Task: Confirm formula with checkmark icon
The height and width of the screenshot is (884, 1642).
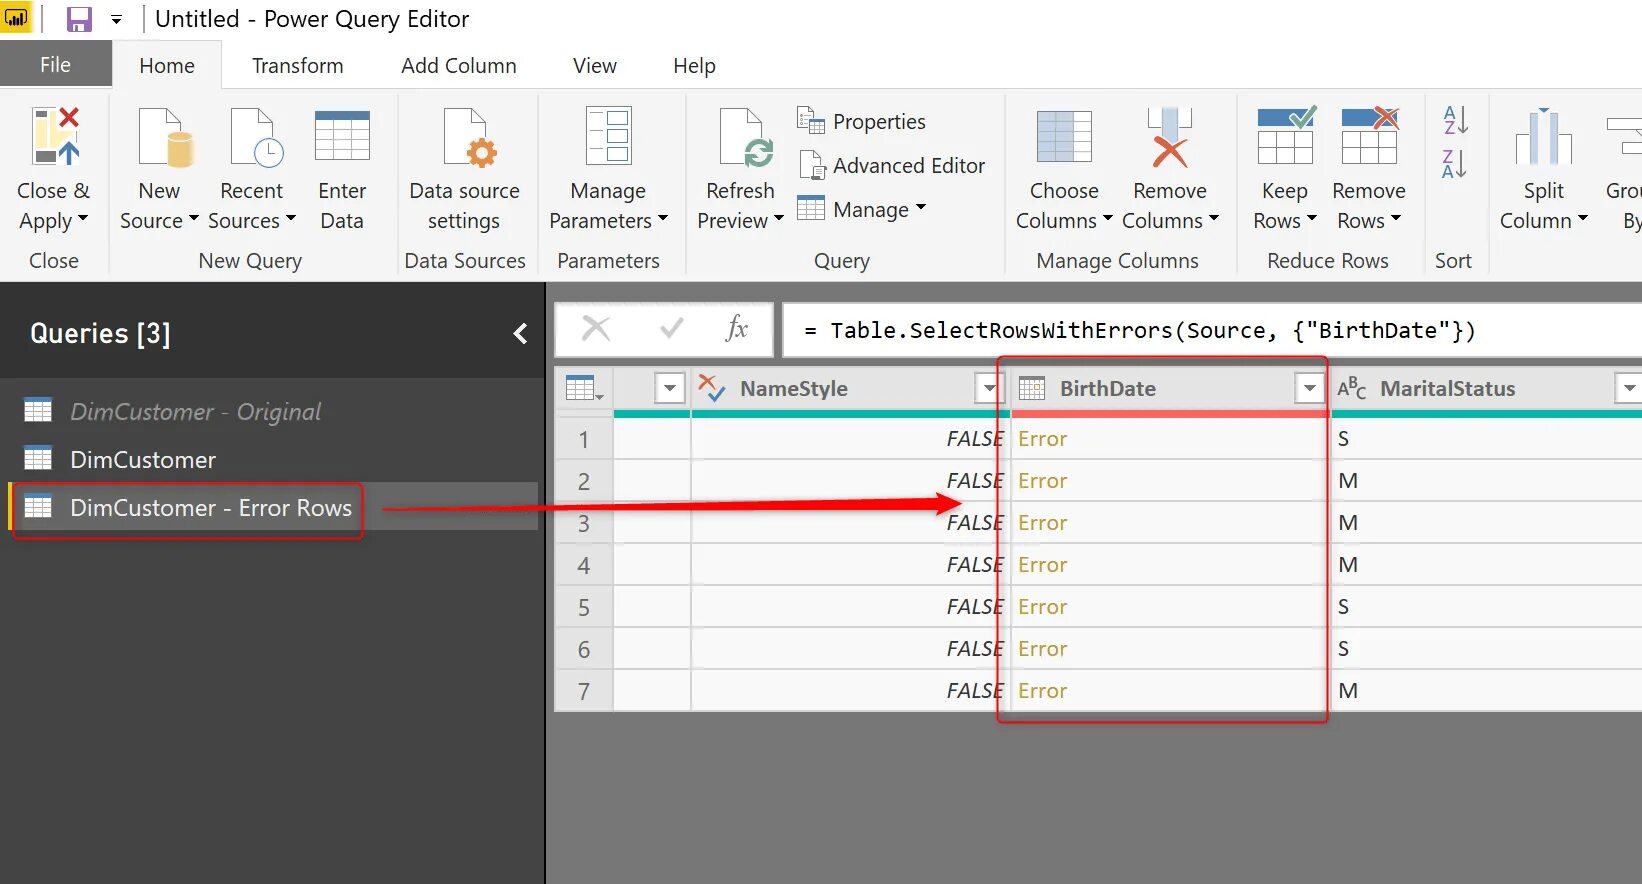Action: coord(672,328)
